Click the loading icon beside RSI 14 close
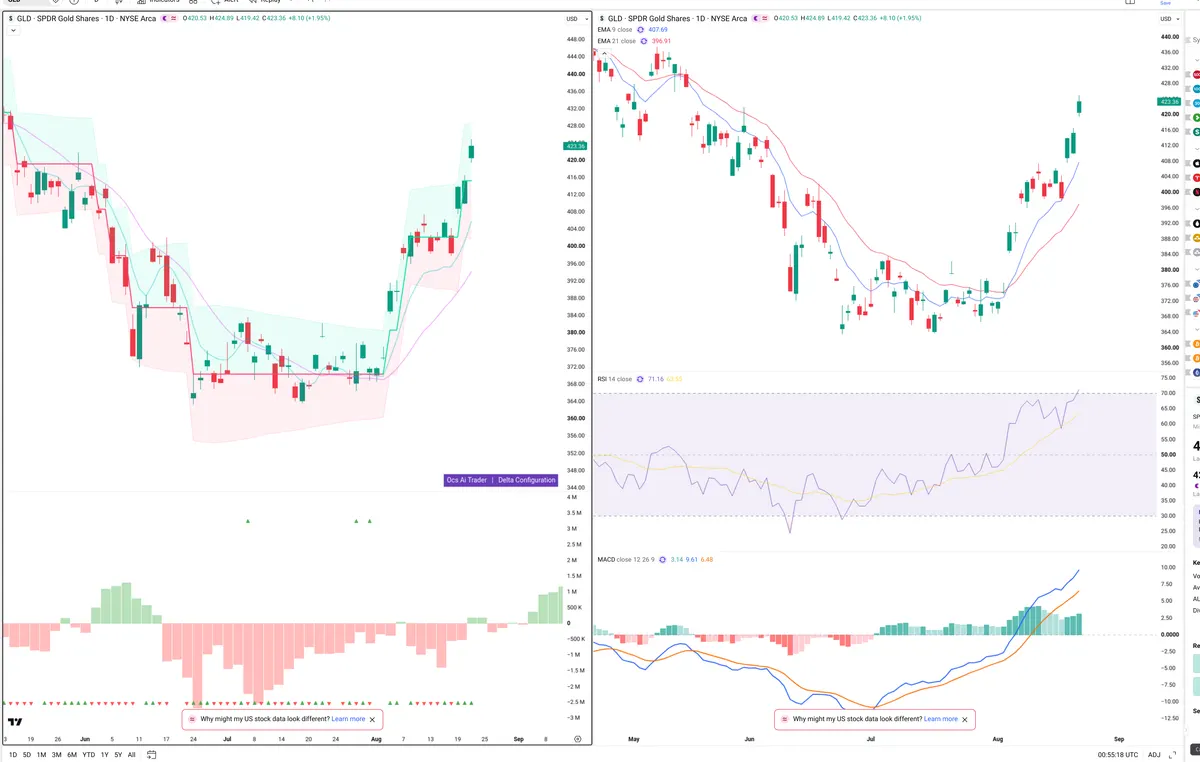 coord(640,379)
